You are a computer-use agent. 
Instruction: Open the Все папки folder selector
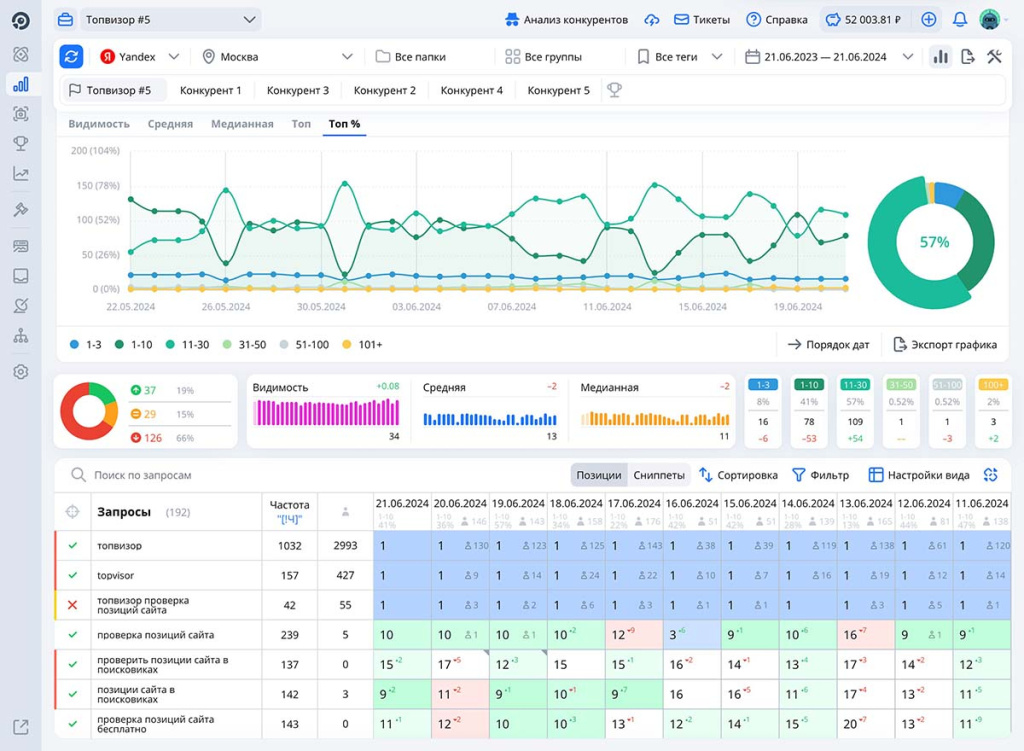[410, 57]
